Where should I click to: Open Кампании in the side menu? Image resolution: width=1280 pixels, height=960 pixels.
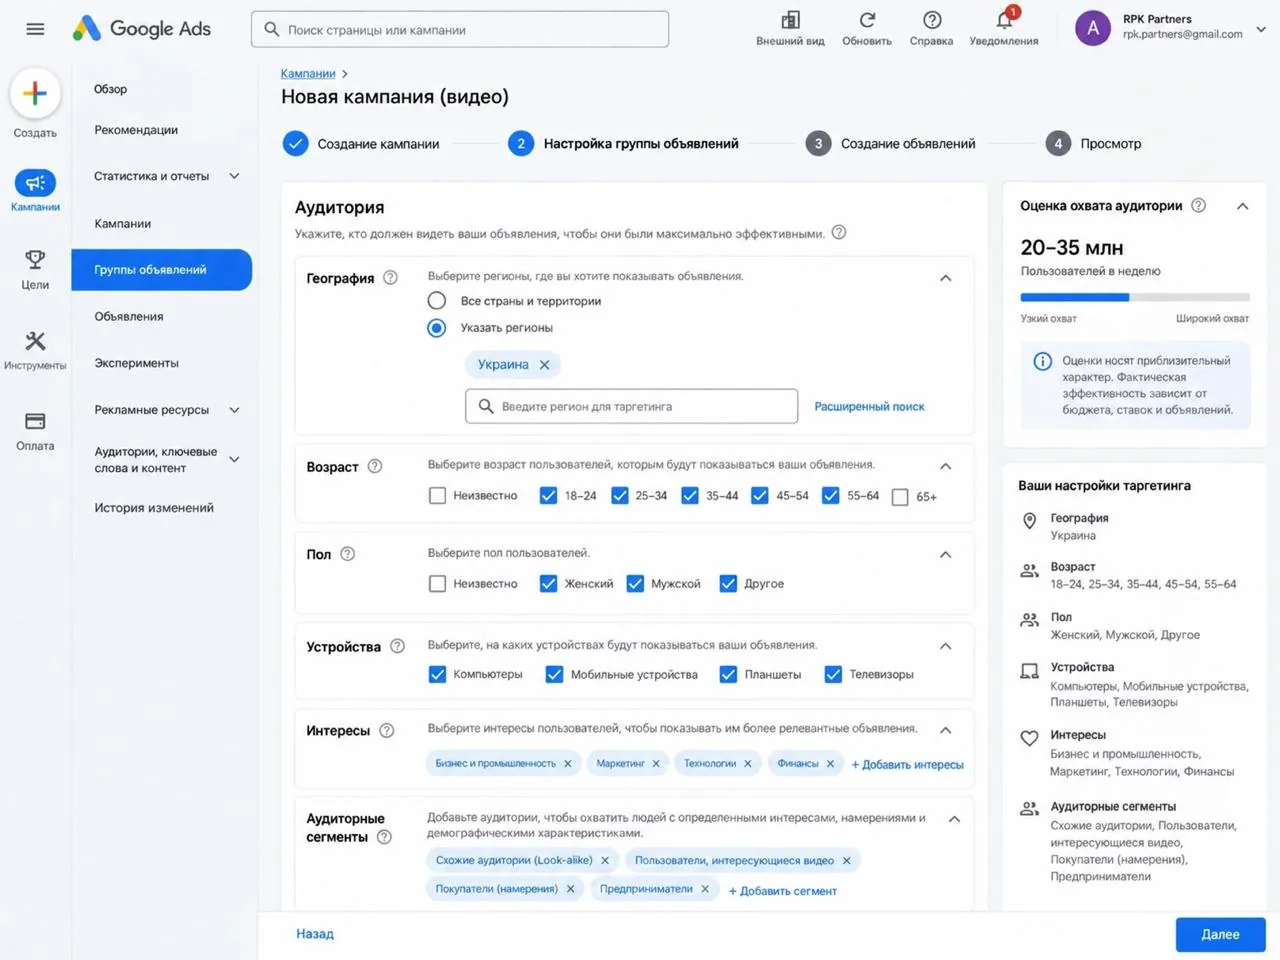tap(123, 224)
